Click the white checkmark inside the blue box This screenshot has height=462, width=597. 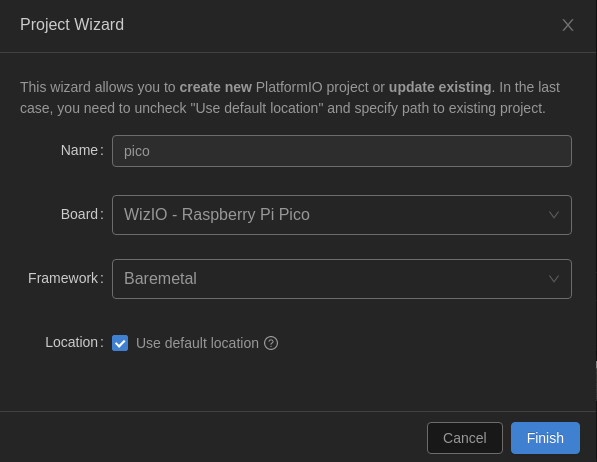click(120, 344)
